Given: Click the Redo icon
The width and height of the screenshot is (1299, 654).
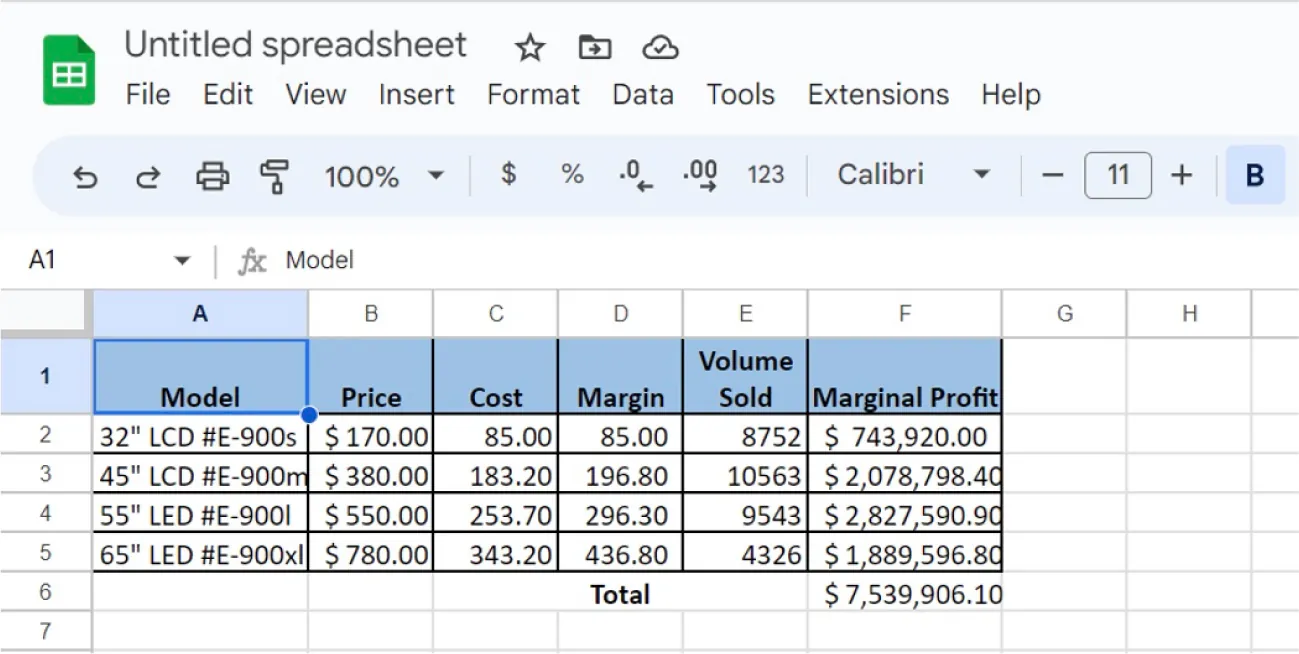Looking at the screenshot, I should (148, 176).
